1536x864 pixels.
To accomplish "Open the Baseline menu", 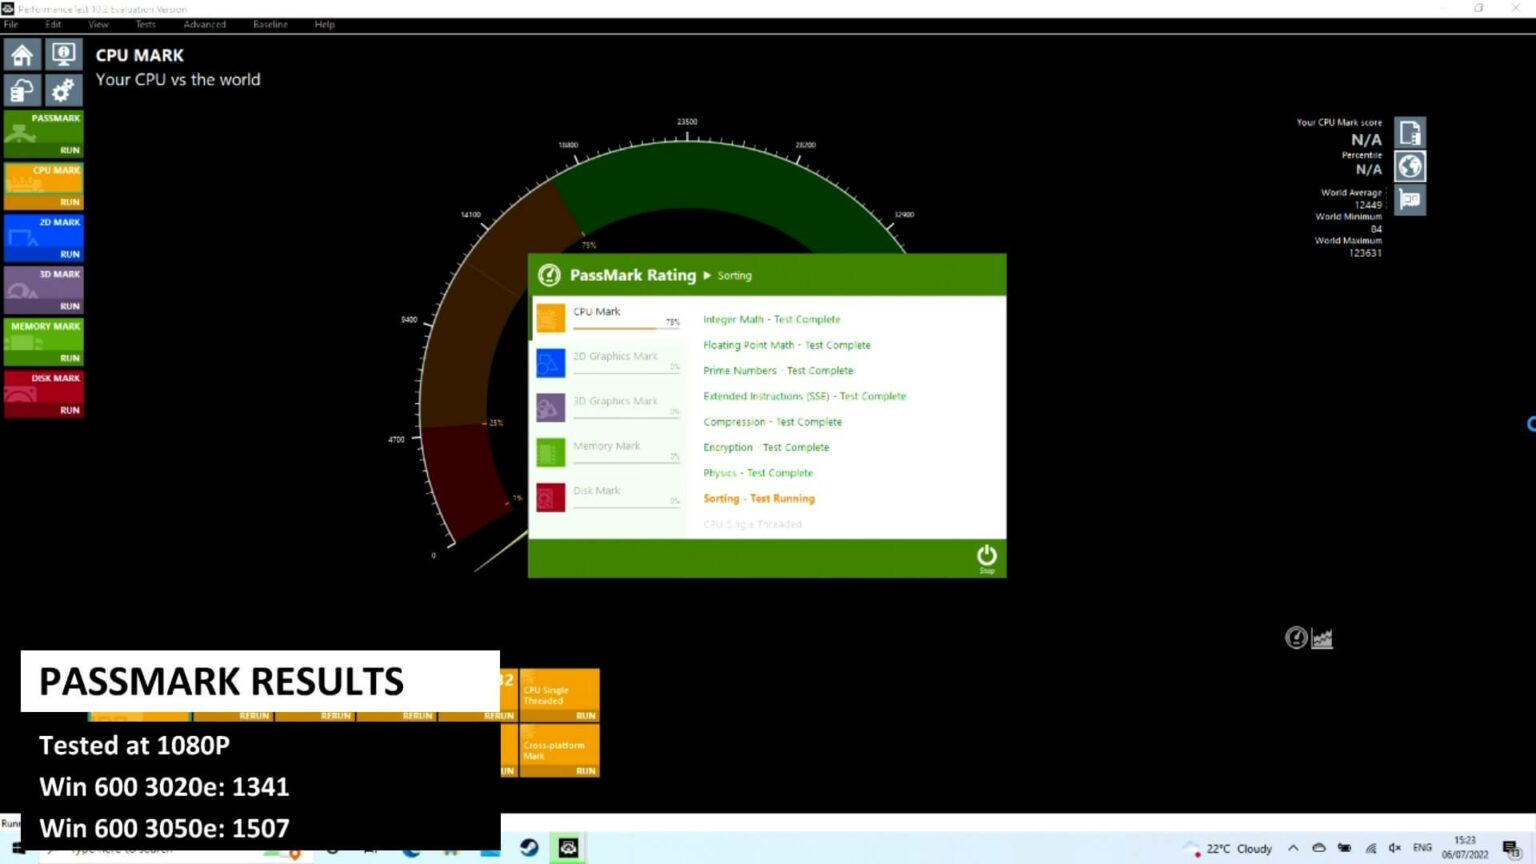I will pos(270,24).
